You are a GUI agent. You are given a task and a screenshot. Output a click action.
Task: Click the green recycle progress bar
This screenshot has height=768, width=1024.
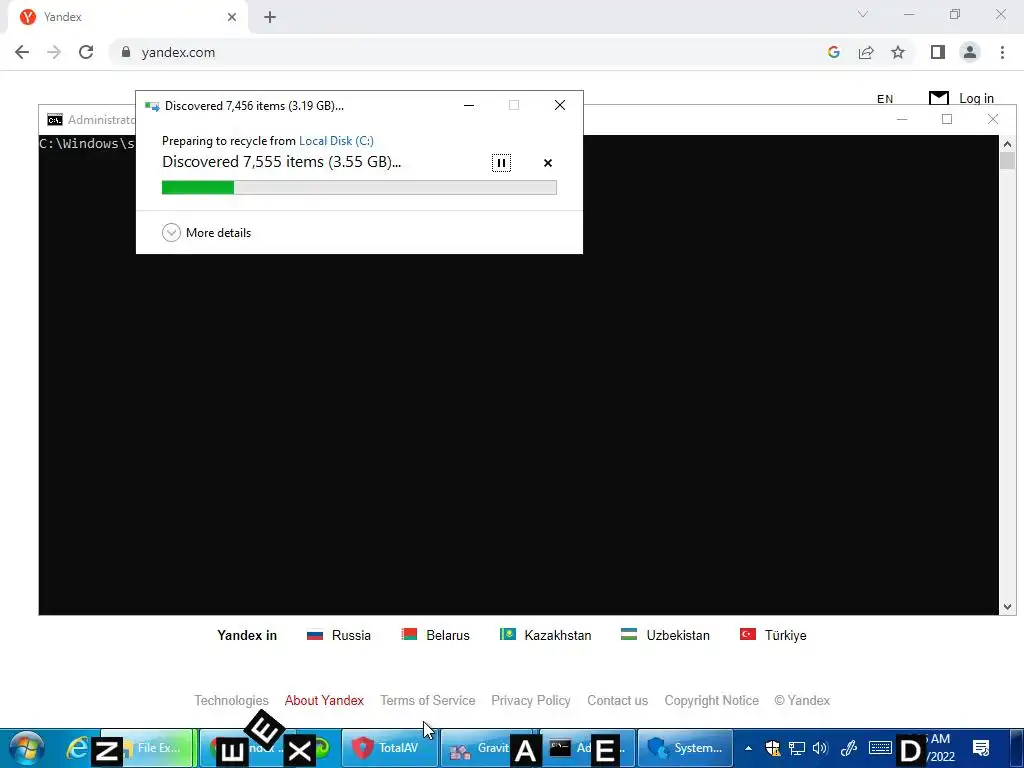pyautogui.click(x=359, y=187)
